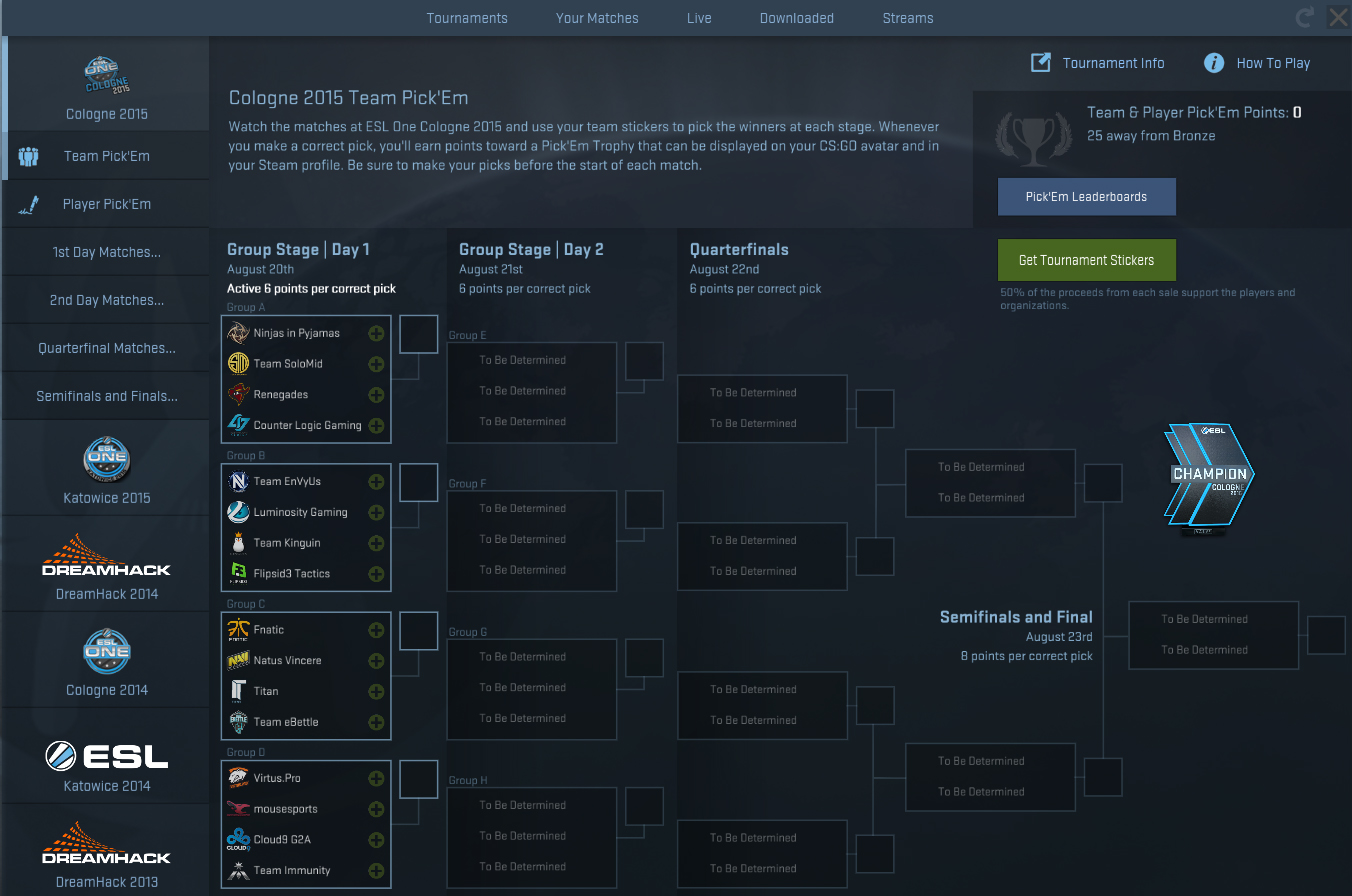1352x896 pixels.
Task: Toggle the plus button next to Virtus.Pro
Action: point(376,778)
